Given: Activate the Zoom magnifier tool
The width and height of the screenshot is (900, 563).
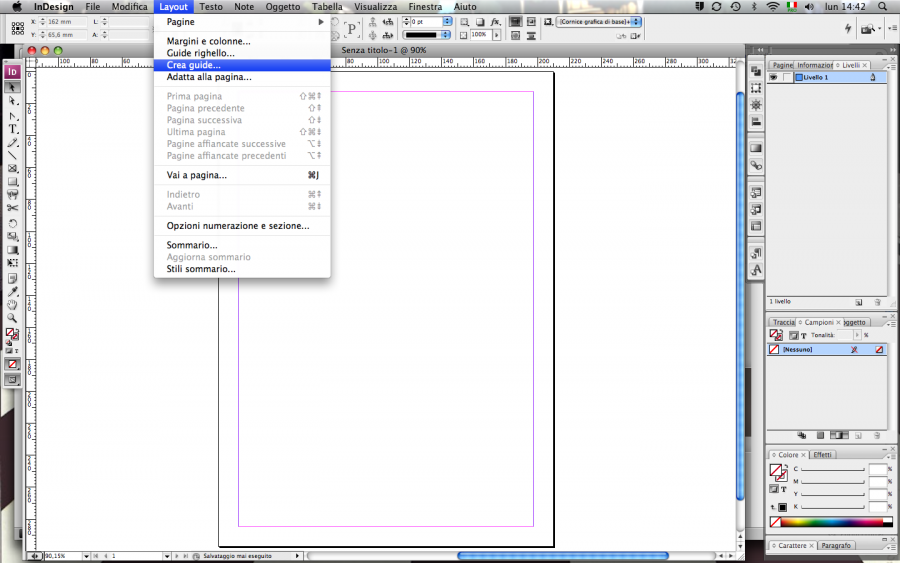Looking at the screenshot, I should click(13, 318).
